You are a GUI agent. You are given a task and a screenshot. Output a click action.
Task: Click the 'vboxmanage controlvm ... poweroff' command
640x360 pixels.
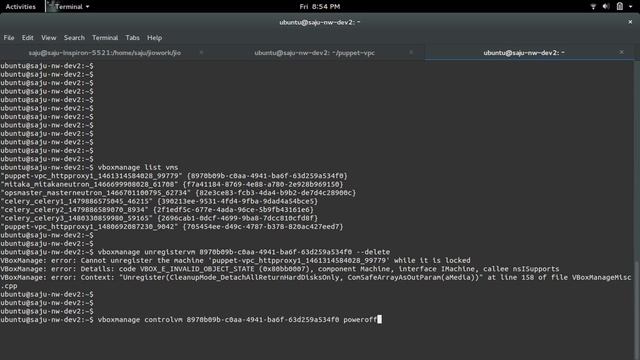(237, 320)
